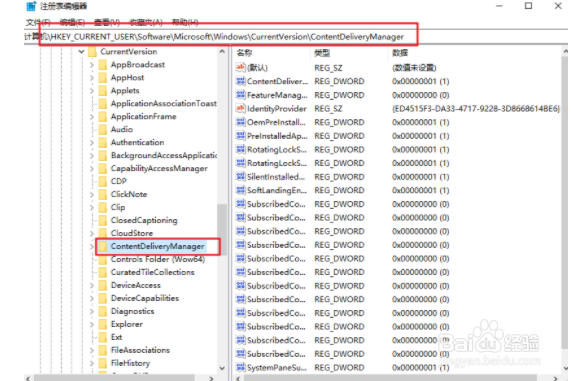Click the DWORD icon beside SoftLandingEn... value

240,190
